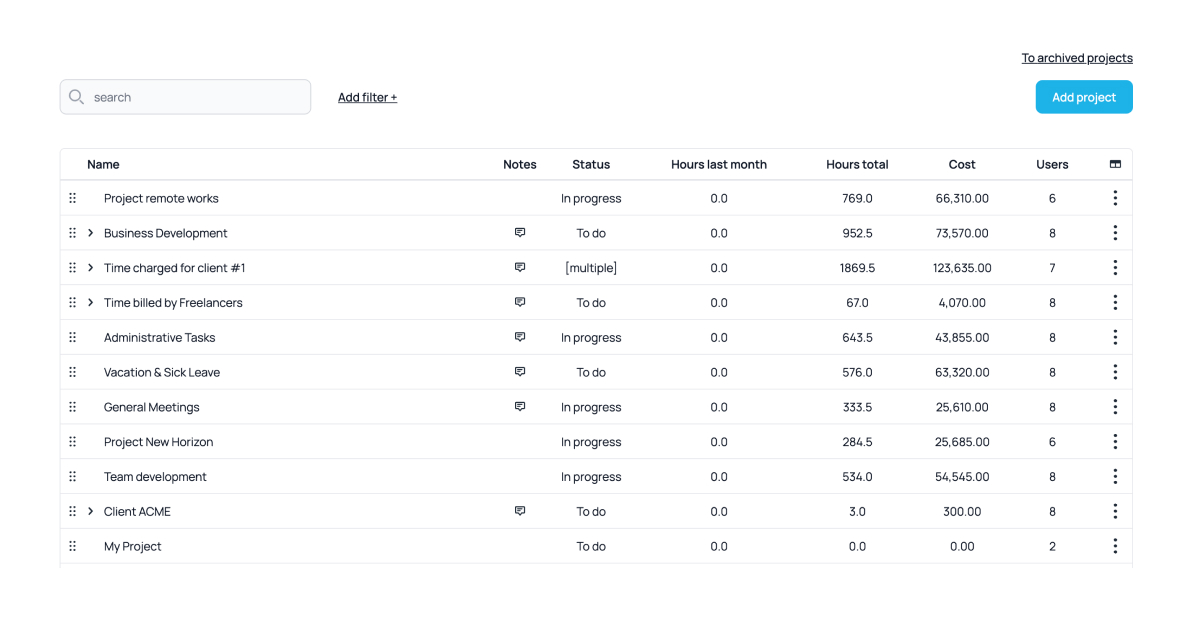Image resolution: width=1200 pixels, height=619 pixels.
Task: Click notes icon for Client ACME
Action: [x=520, y=511]
